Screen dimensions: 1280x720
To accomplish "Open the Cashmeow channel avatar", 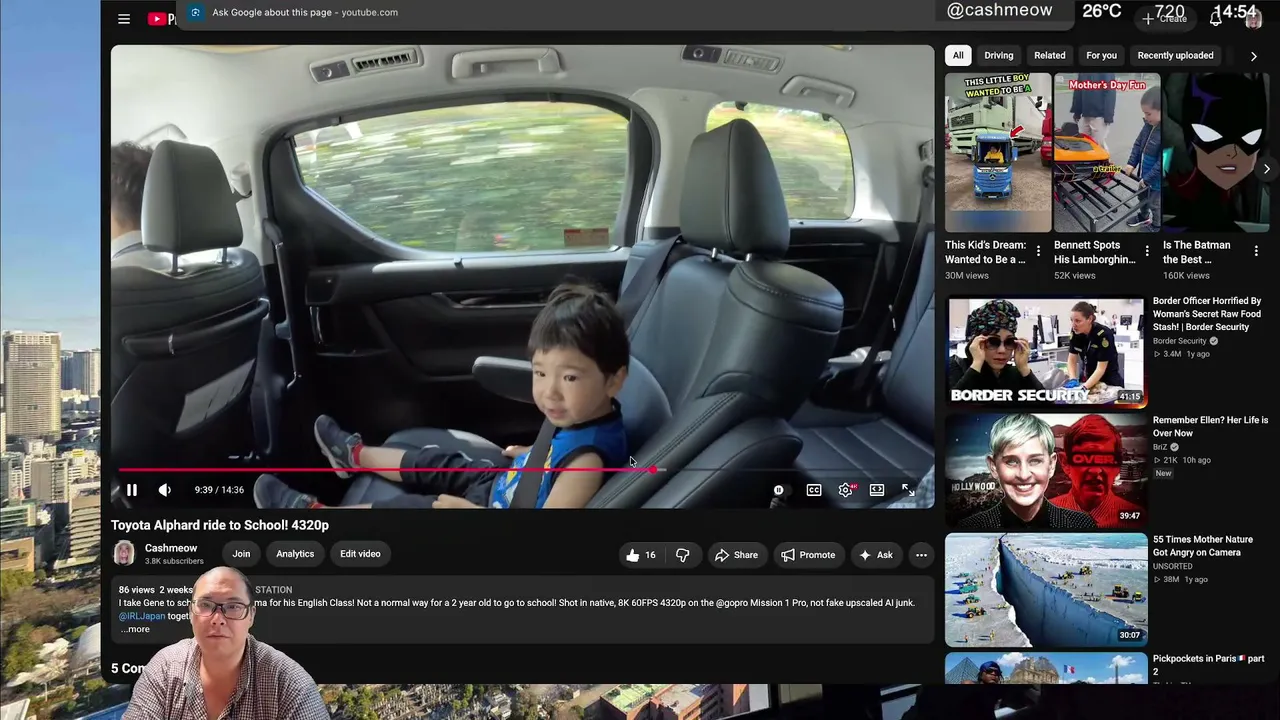I will 124,553.
